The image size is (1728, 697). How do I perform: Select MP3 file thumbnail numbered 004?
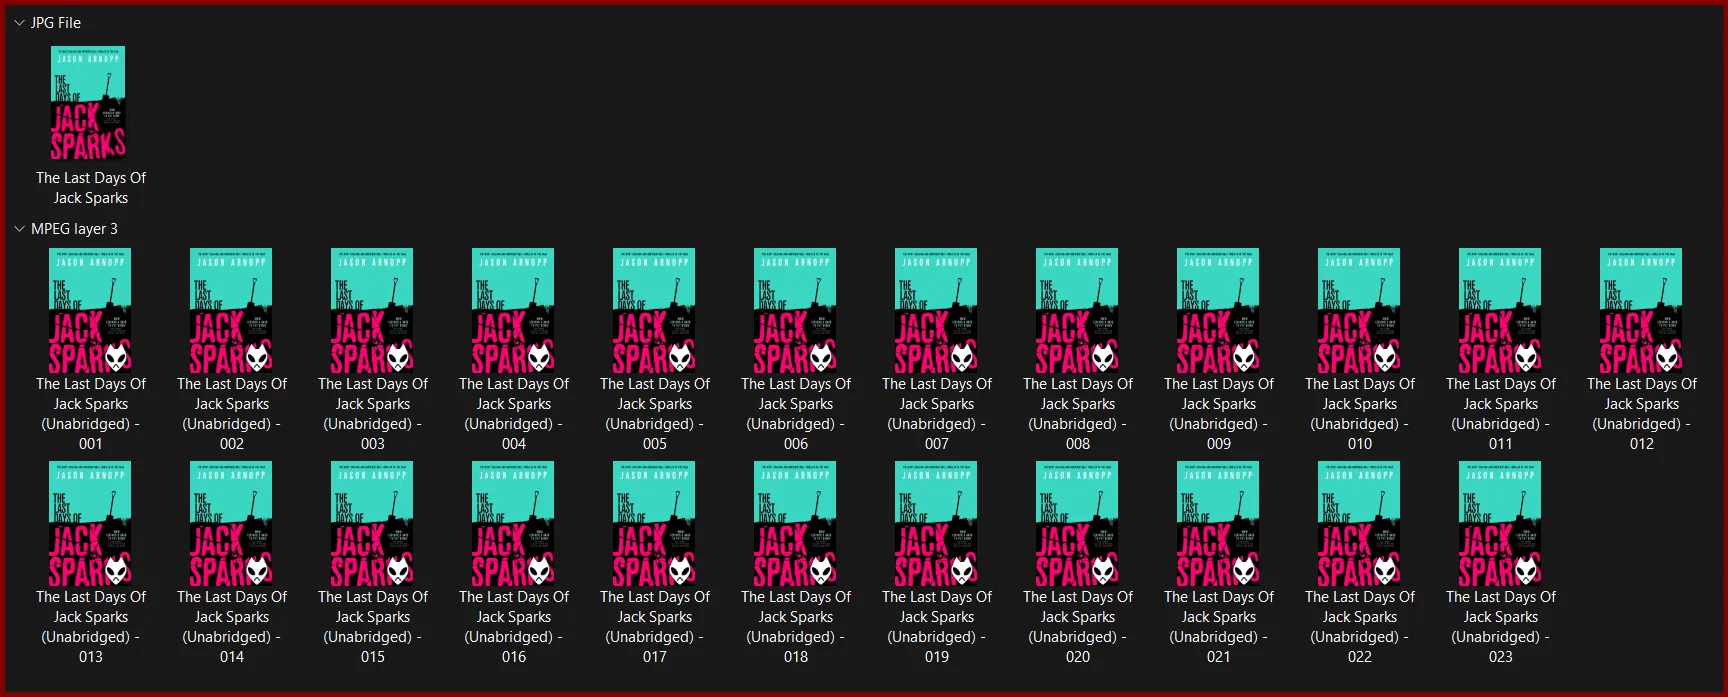tap(514, 310)
